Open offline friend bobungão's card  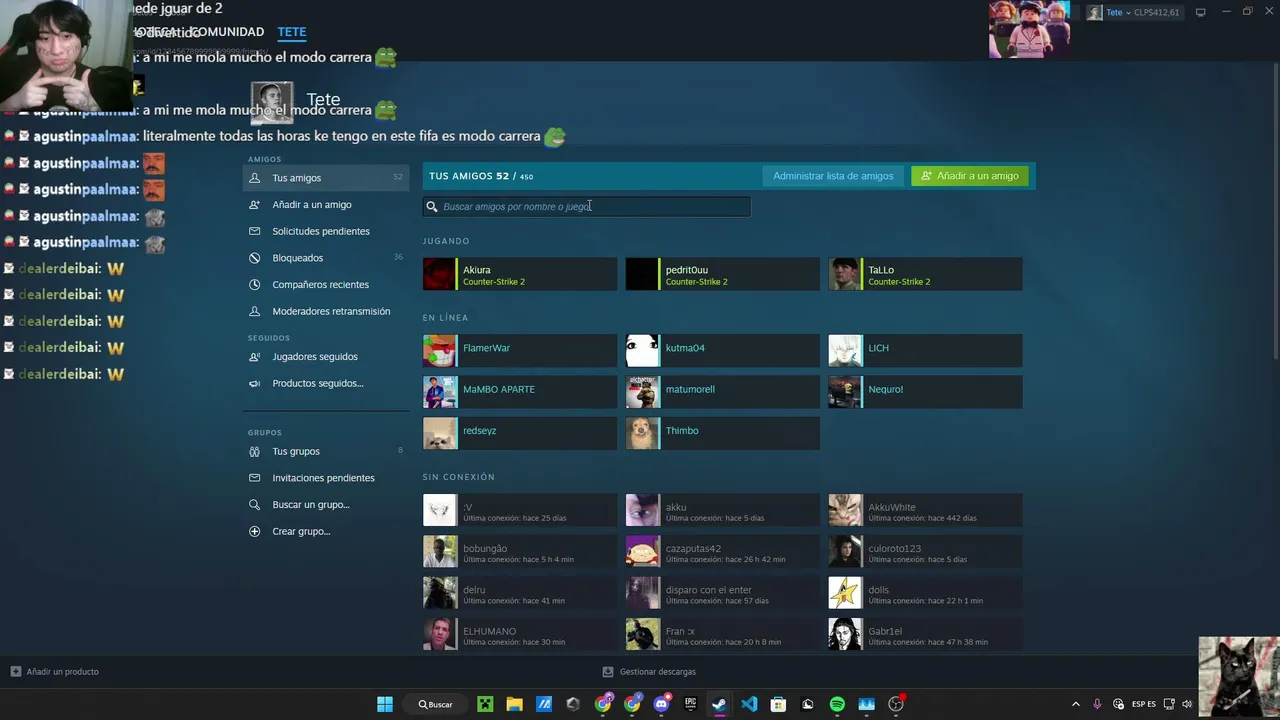coord(520,551)
